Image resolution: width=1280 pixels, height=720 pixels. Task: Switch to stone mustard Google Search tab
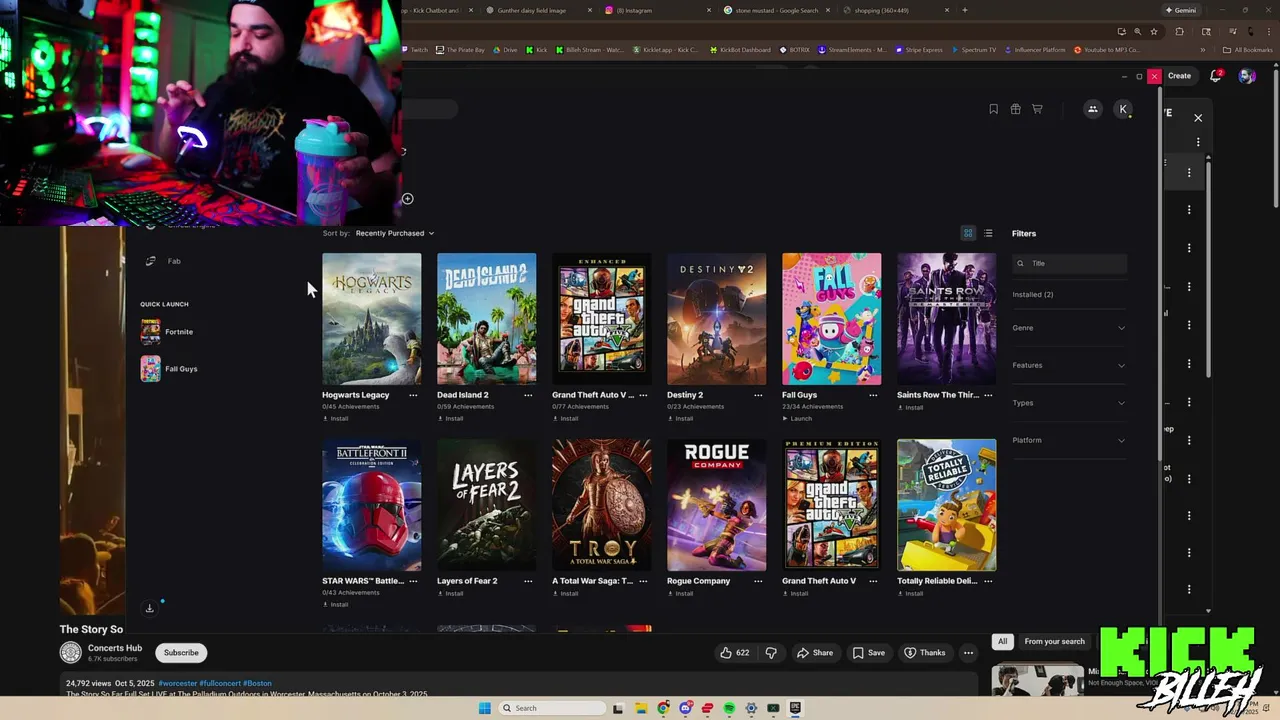click(x=776, y=10)
